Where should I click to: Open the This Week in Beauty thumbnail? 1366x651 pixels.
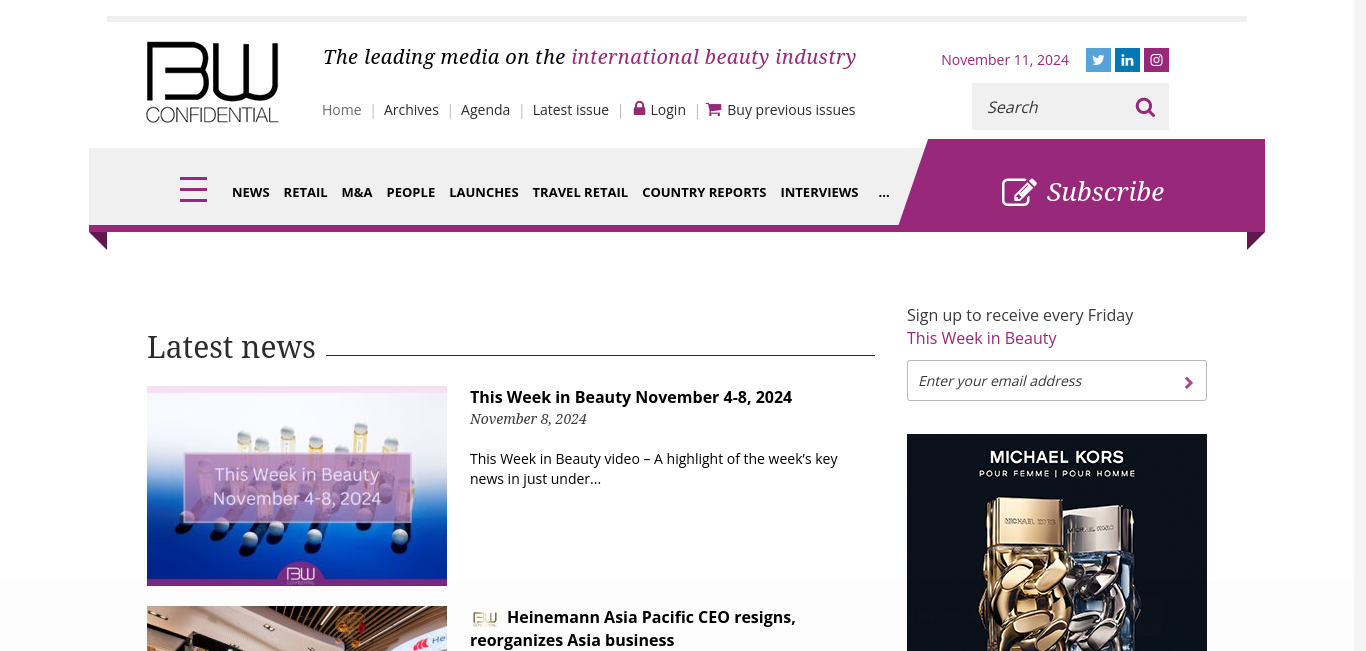(297, 486)
